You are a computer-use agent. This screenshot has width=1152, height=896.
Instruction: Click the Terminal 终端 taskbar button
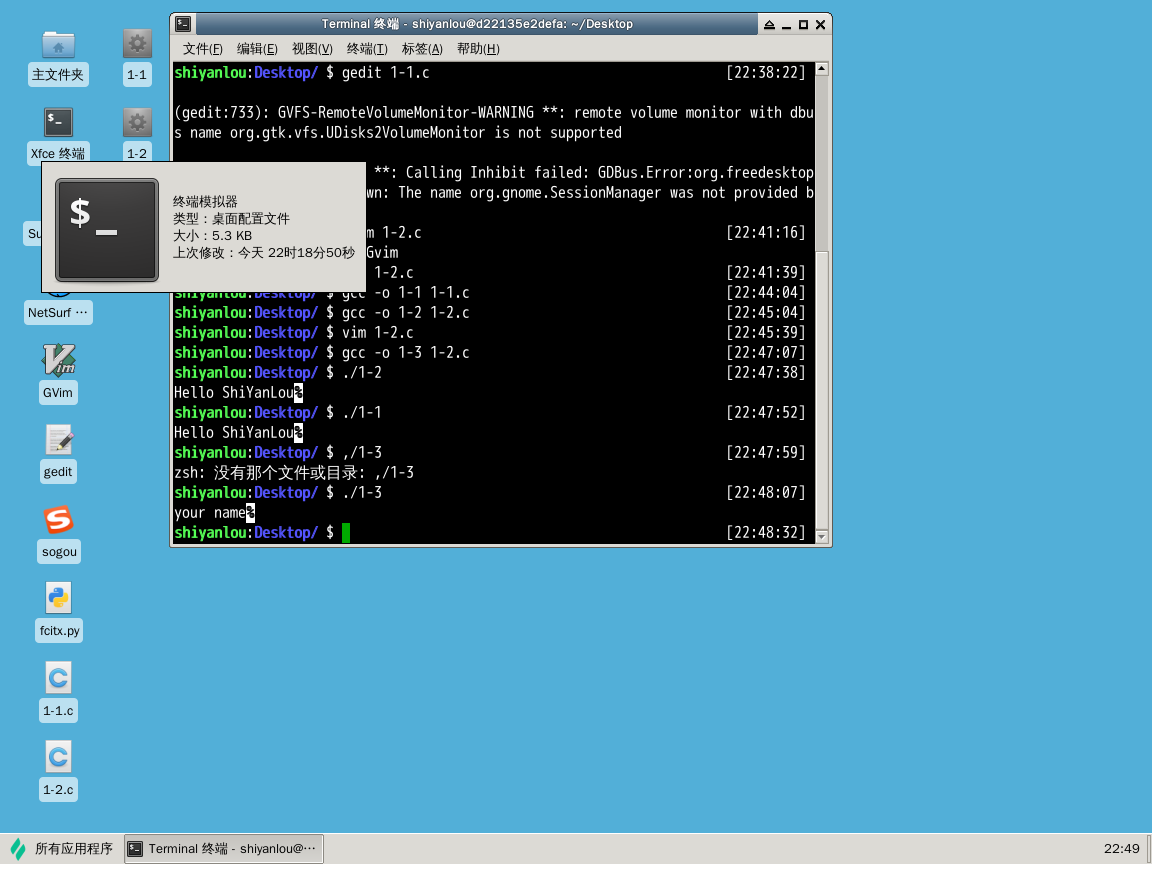click(x=224, y=849)
